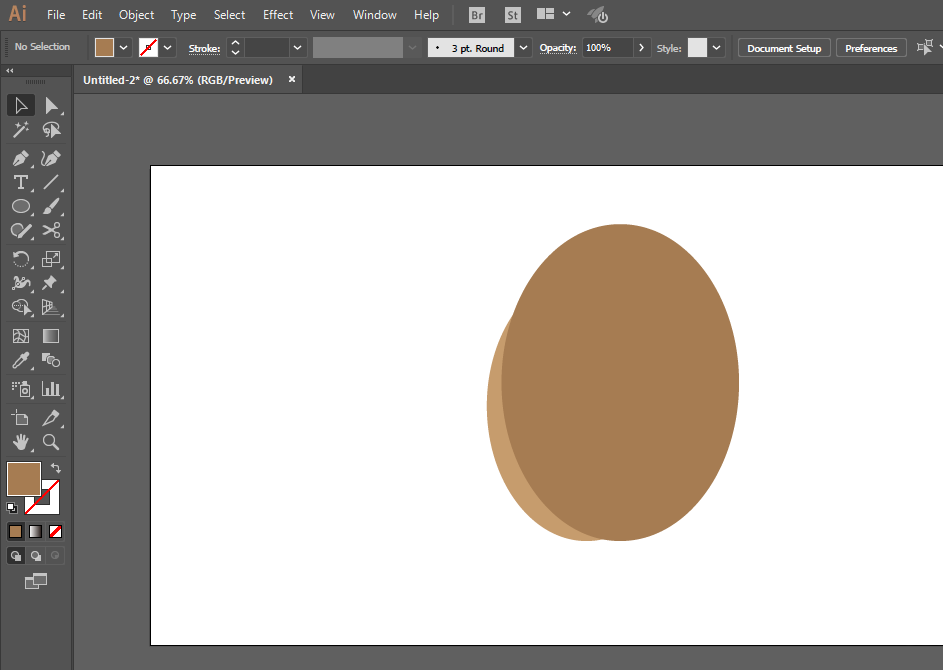Click the brown Fill swatch in toolbox

coord(24,479)
